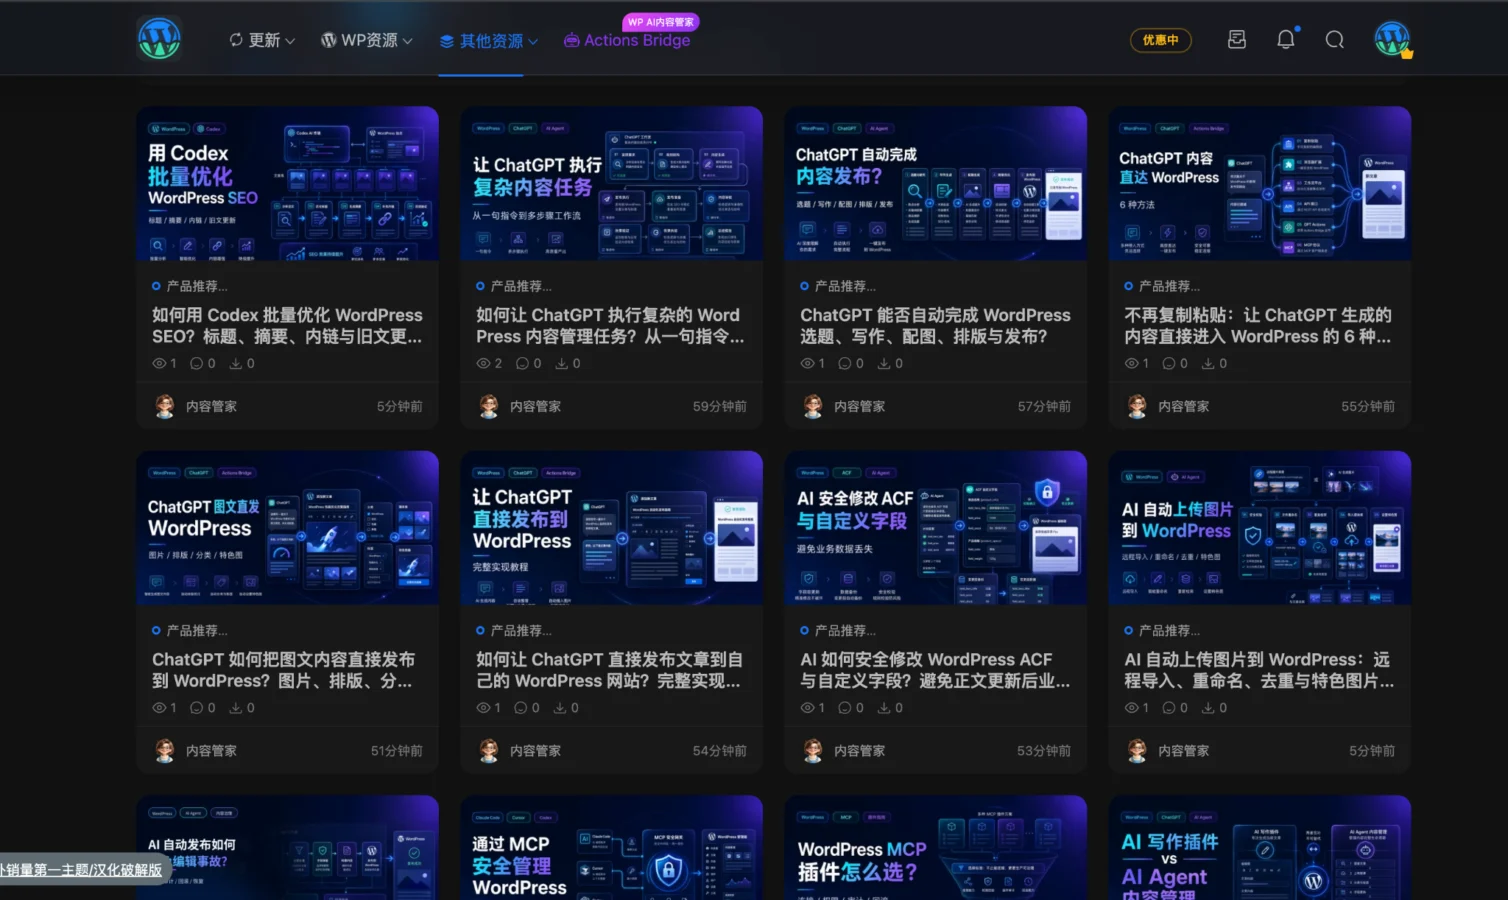Click the 通过 MCP 安全管理 WordPress thumbnail

611,848
